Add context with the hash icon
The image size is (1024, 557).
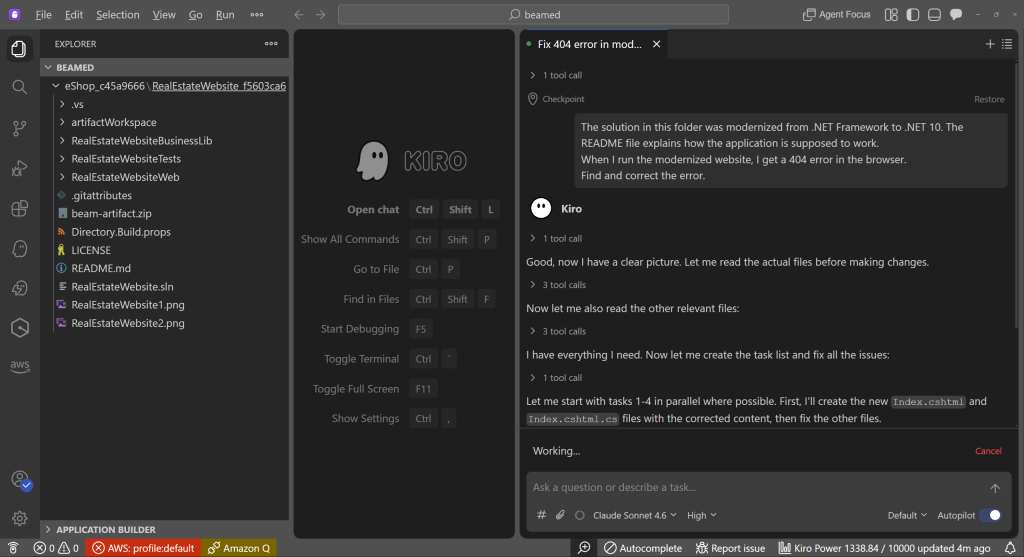pyautogui.click(x=541, y=515)
